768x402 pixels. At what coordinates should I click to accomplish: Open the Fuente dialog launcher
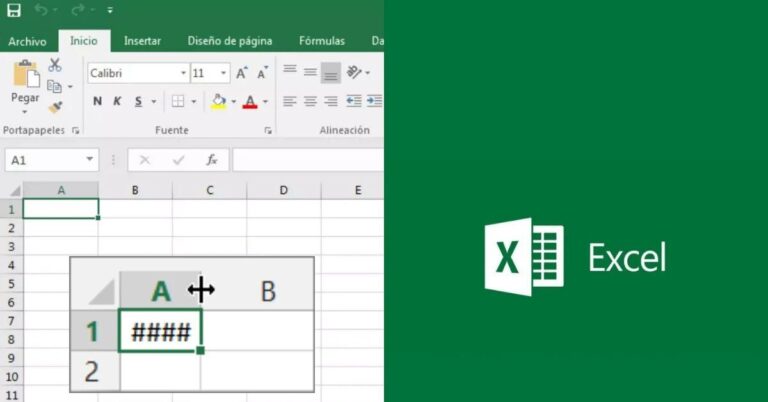tap(268, 130)
